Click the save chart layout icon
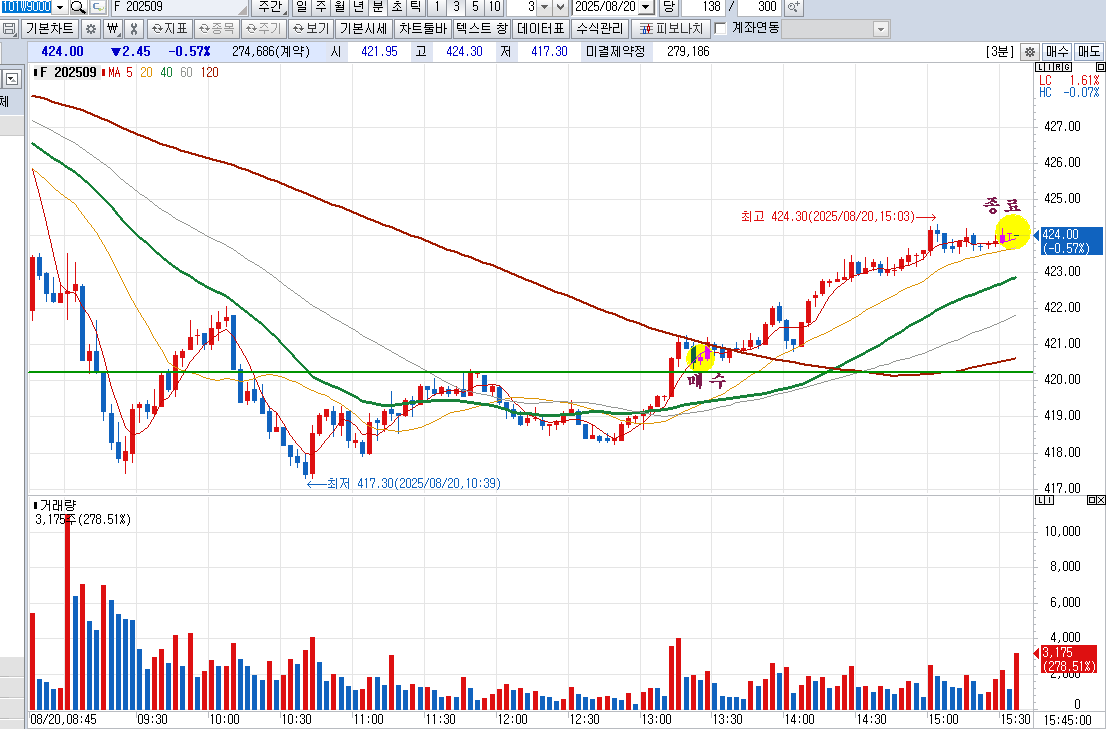The image size is (1106, 729). [10, 29]
